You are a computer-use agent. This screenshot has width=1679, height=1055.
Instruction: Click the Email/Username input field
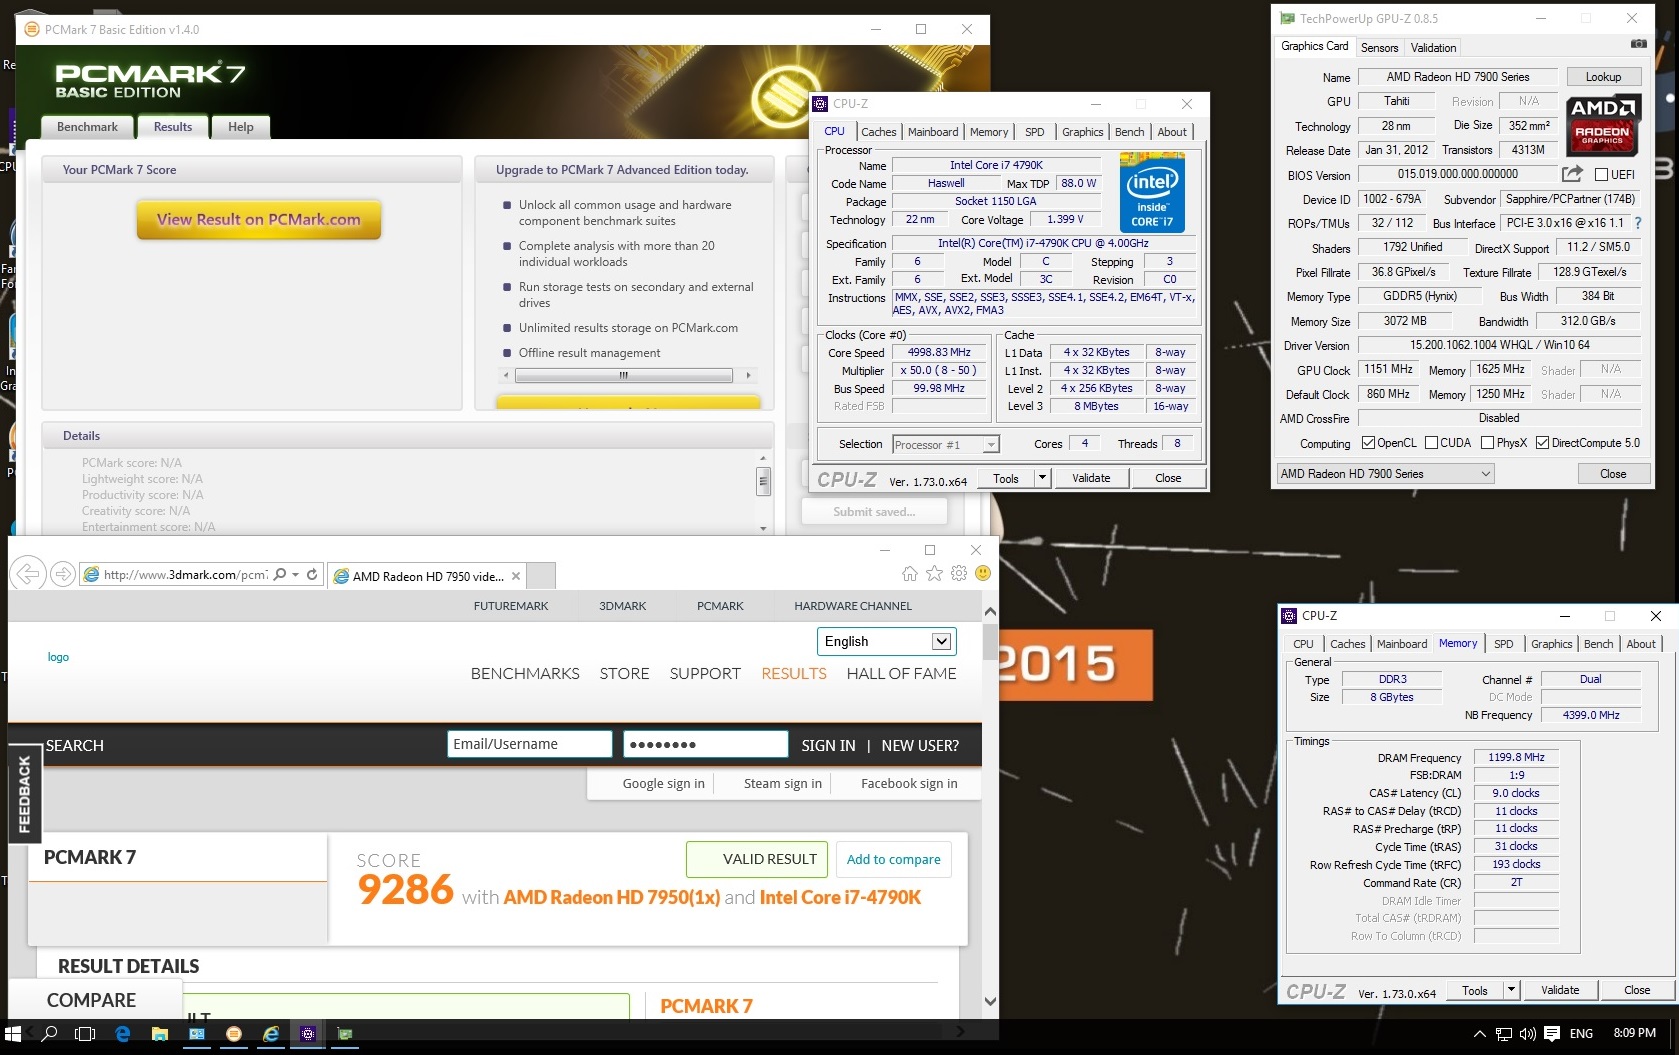click(x=529, y=744)
